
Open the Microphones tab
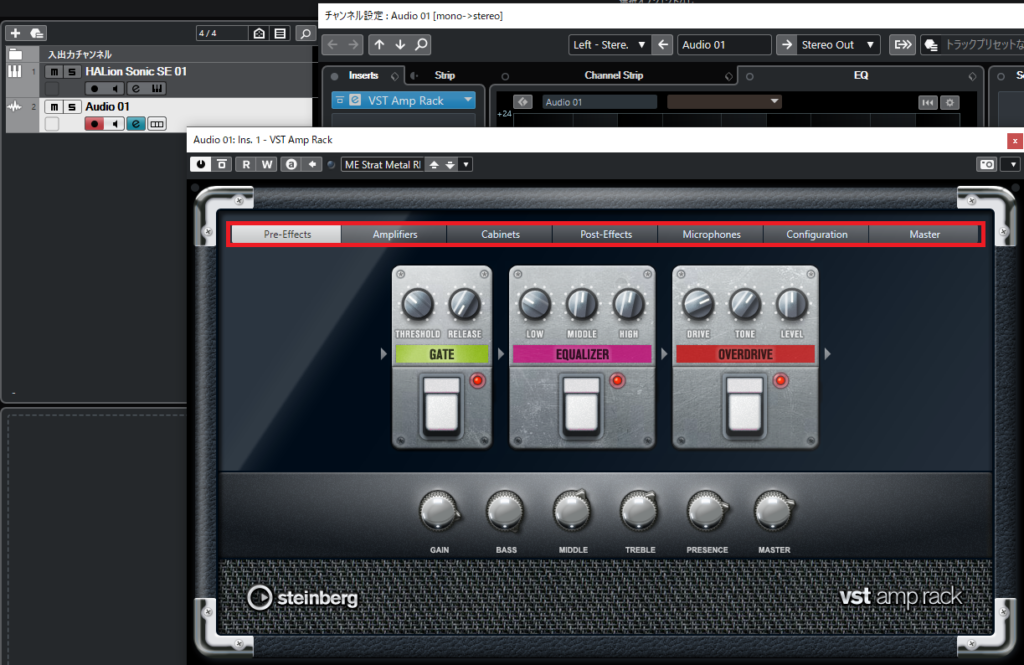tap(711, 235)
